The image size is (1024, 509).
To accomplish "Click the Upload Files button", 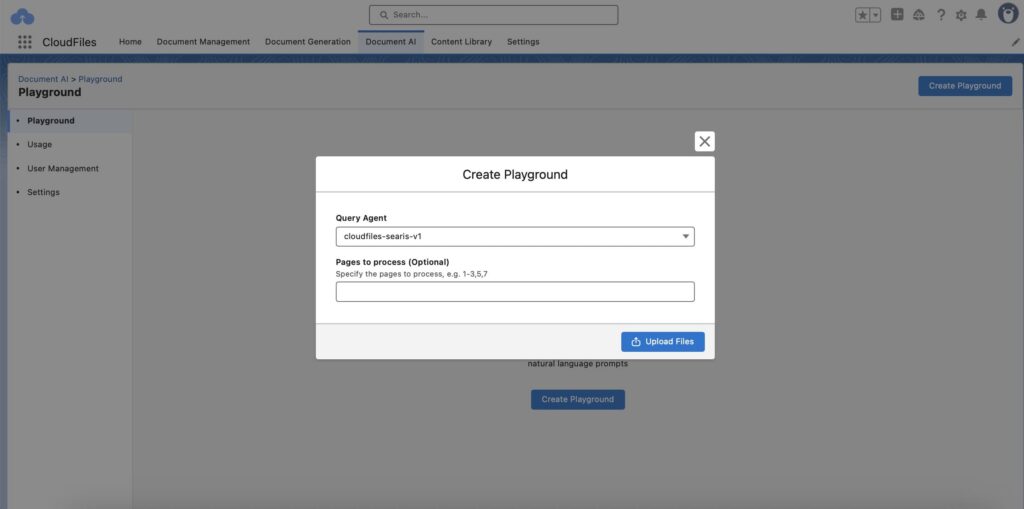I will coord(662,342).
